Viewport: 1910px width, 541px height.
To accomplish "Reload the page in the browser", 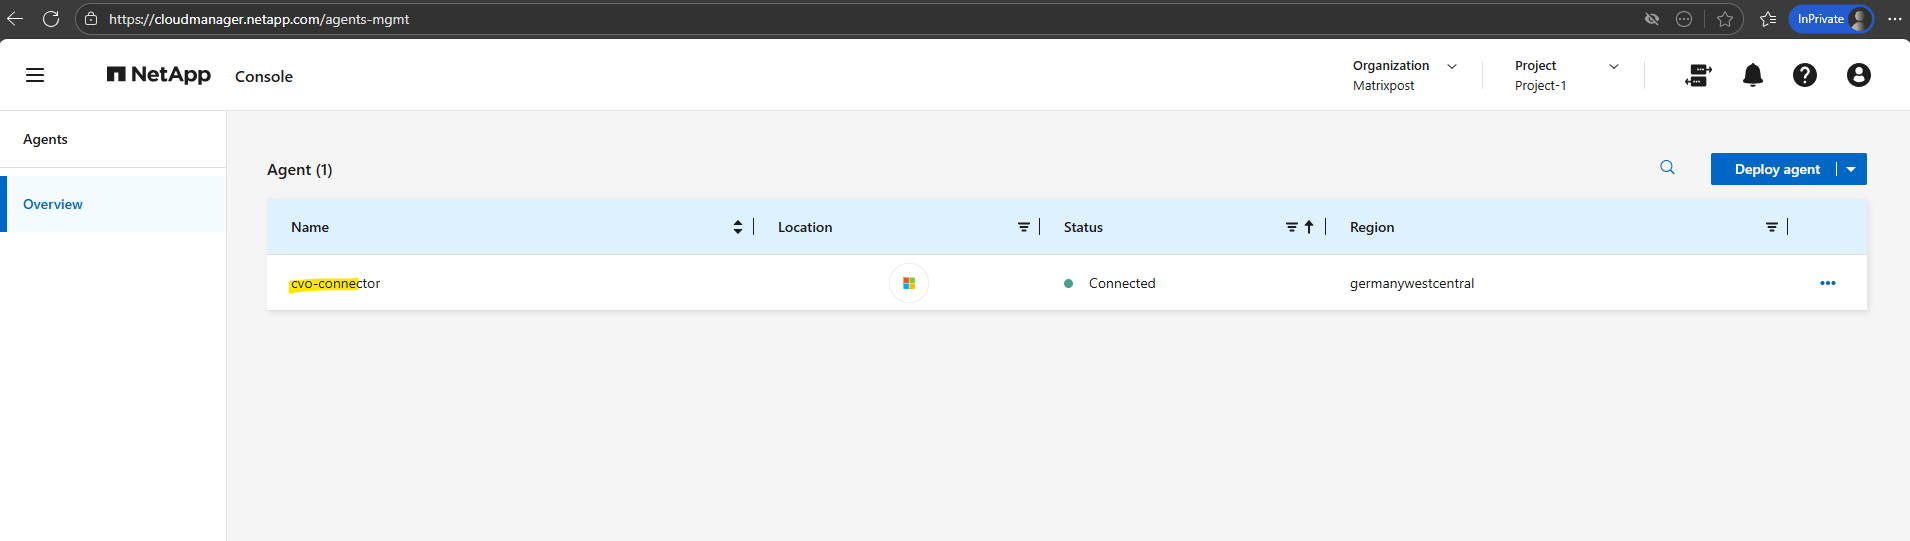I will (x=51, y=19).
